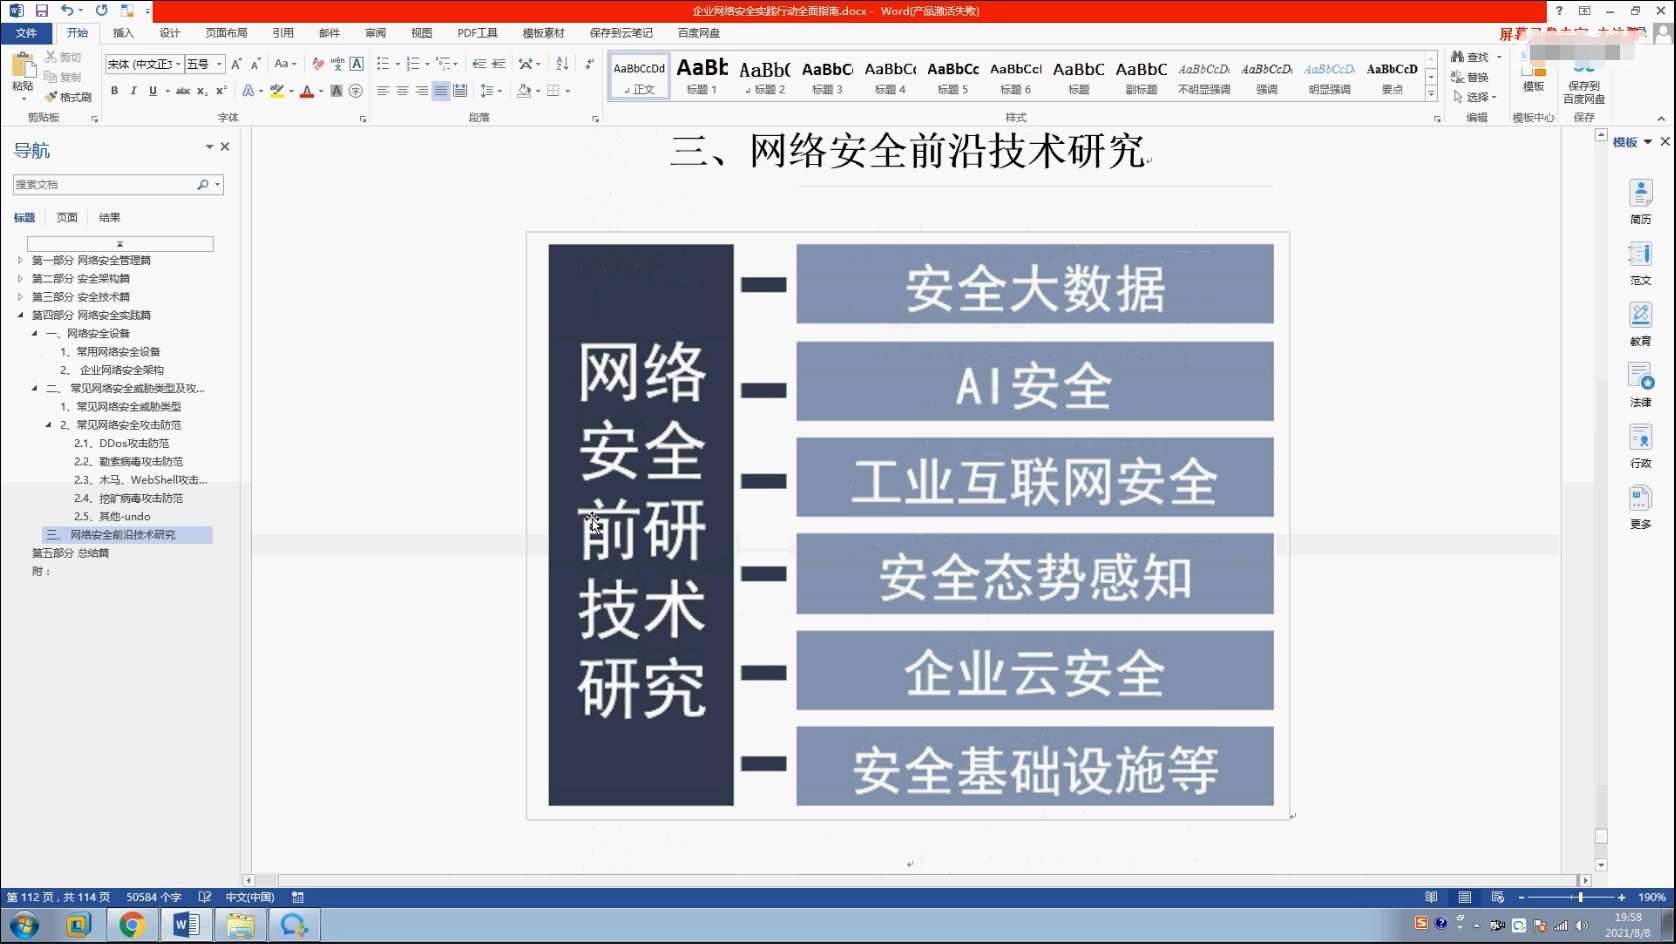Image resolution: width=1676 pixels, height=944 pixels.
Task: Open the bullet list icon
Action: click(383, 63)
